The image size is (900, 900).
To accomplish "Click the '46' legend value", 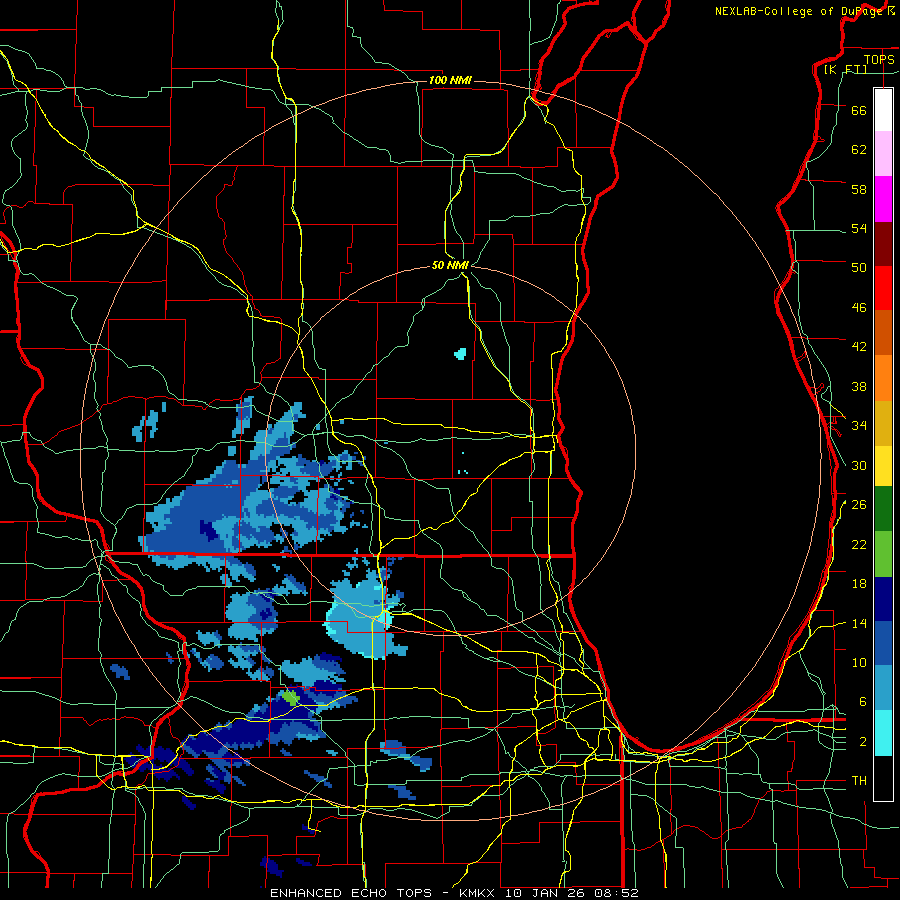I will (859, 308).
